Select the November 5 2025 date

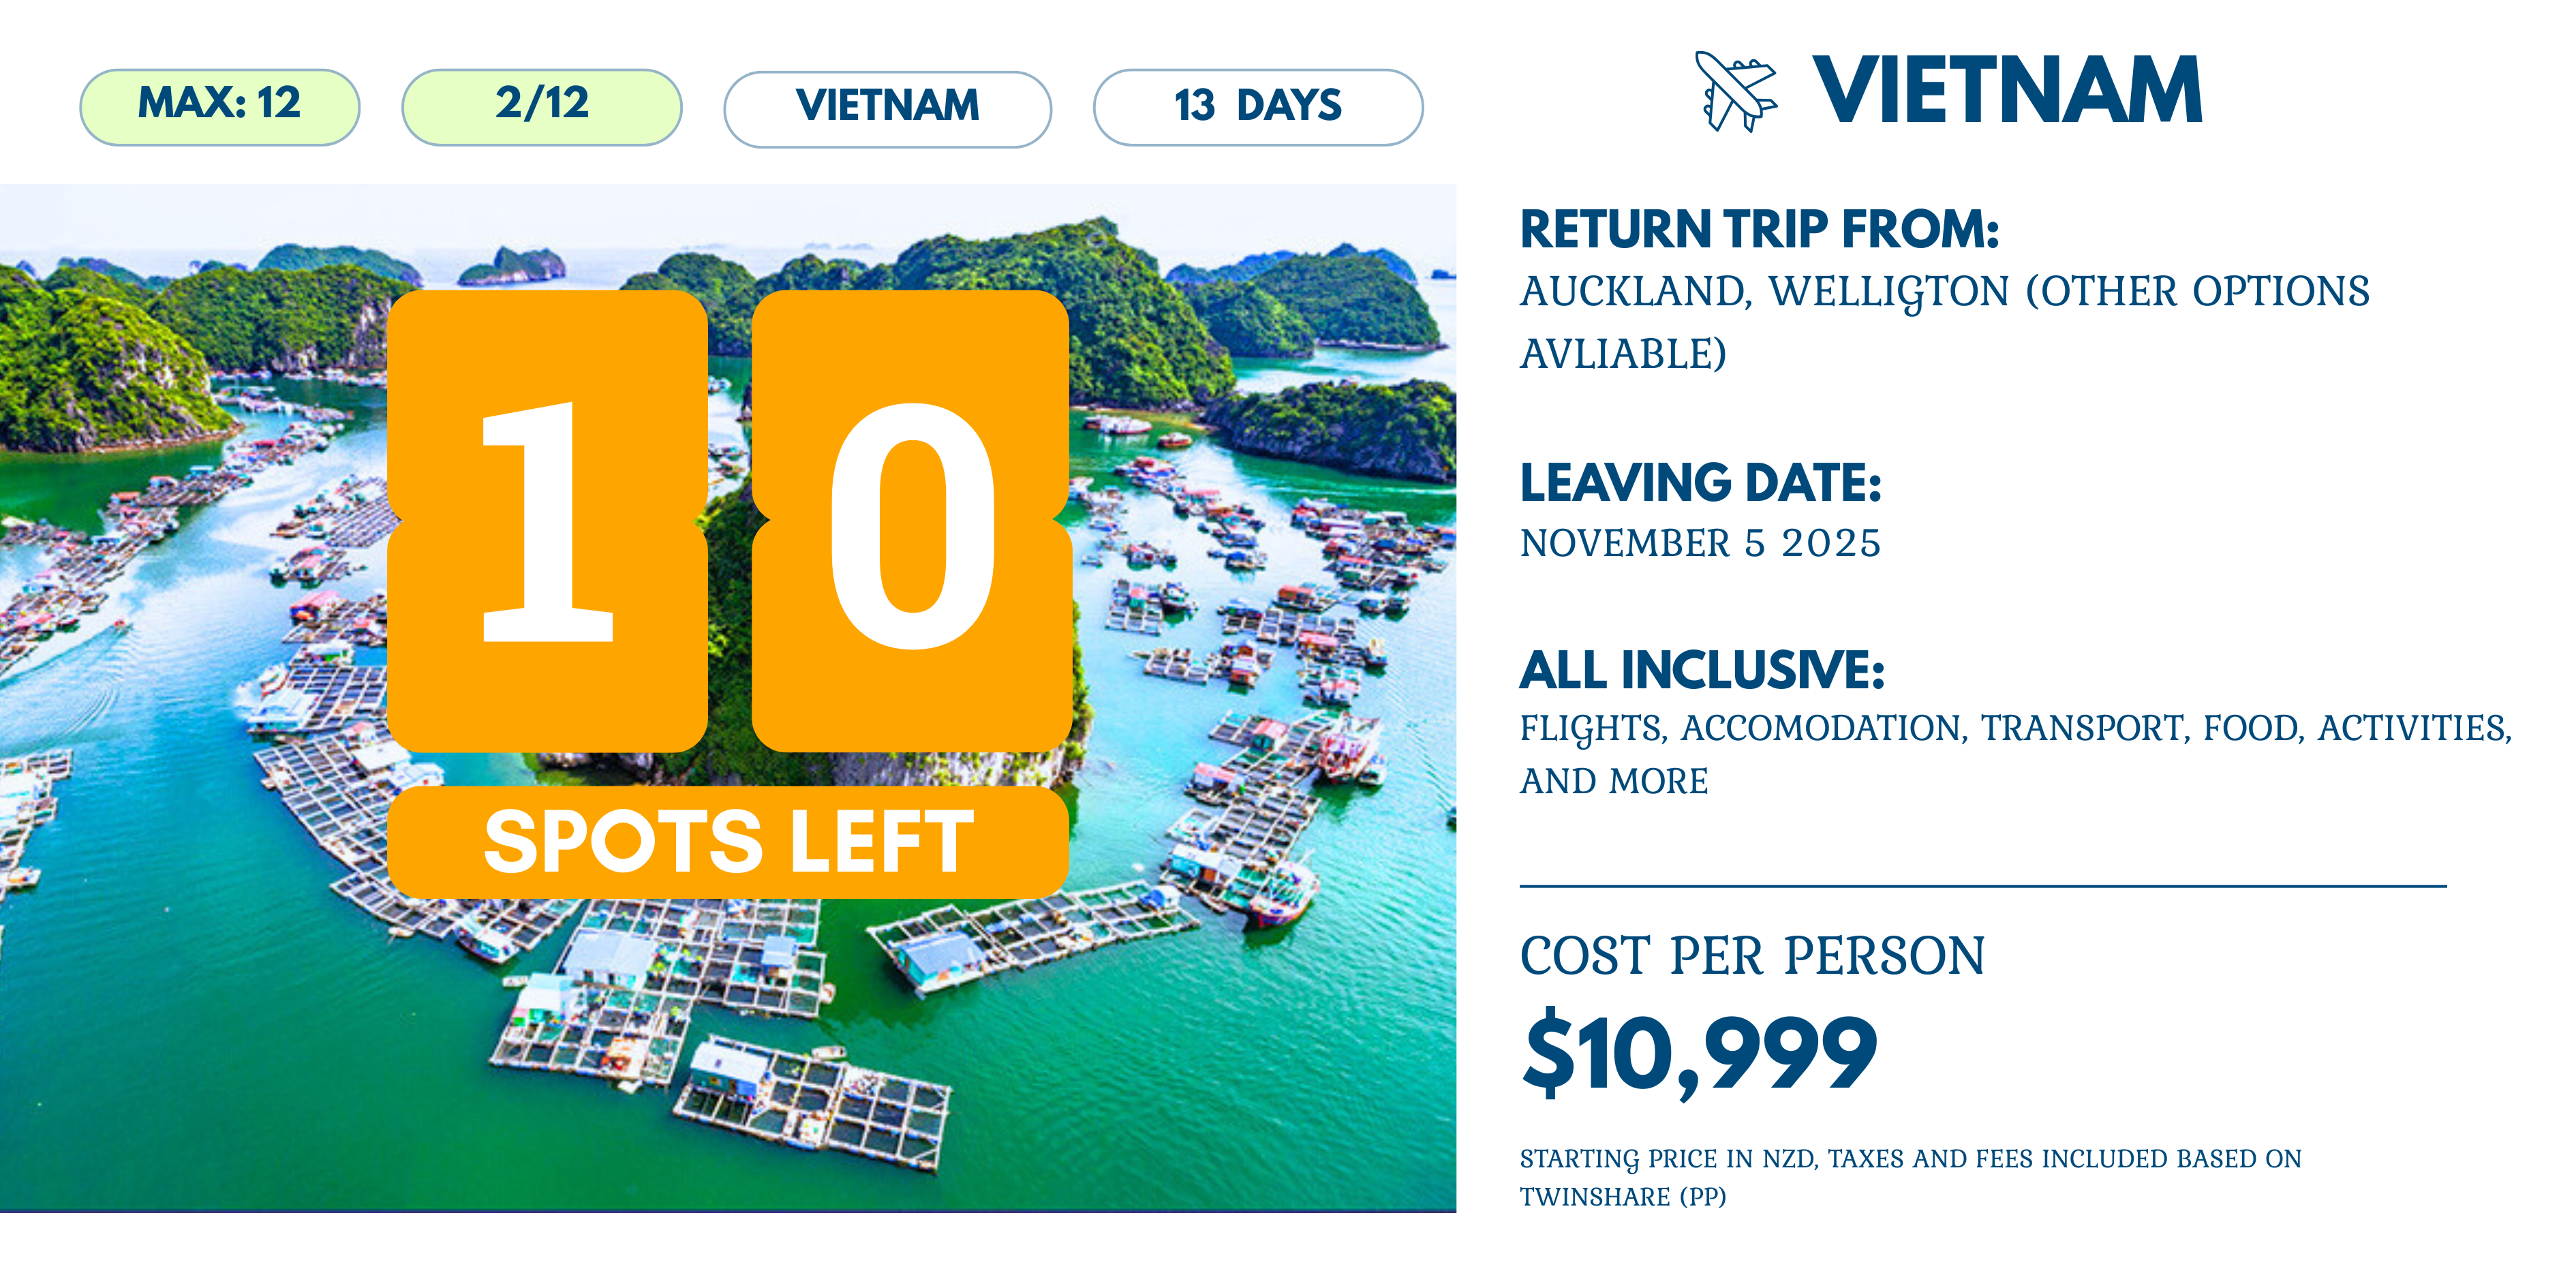pyautogui.click(x=1700, y=543)
